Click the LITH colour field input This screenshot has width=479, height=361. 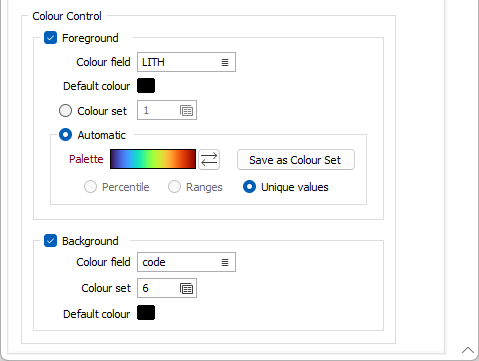[186, 62]
